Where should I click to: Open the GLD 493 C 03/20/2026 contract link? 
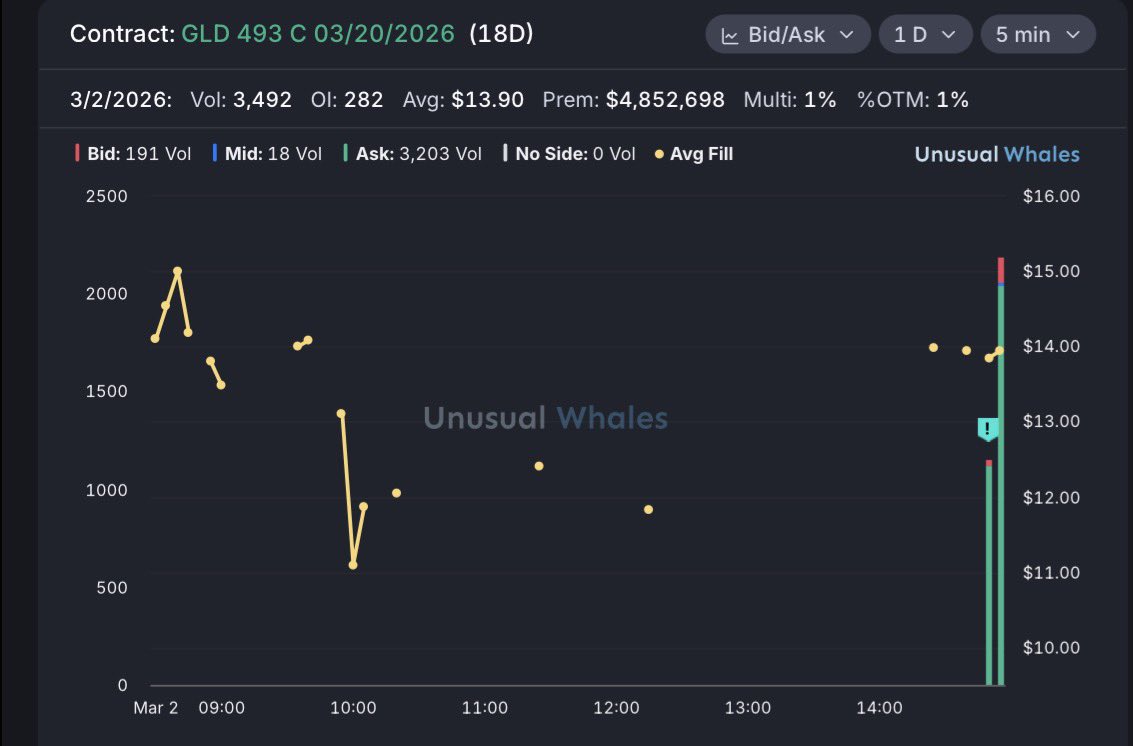click(318, 34)
